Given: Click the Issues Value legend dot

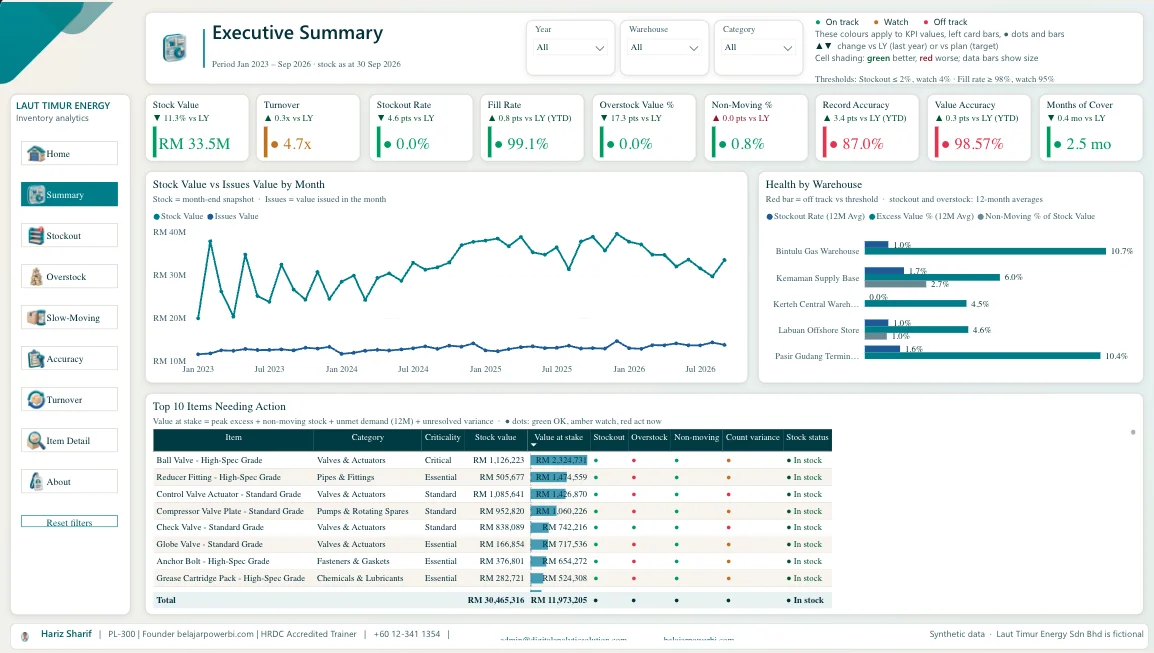Looking at the screenshot, I should pos(210,216).
